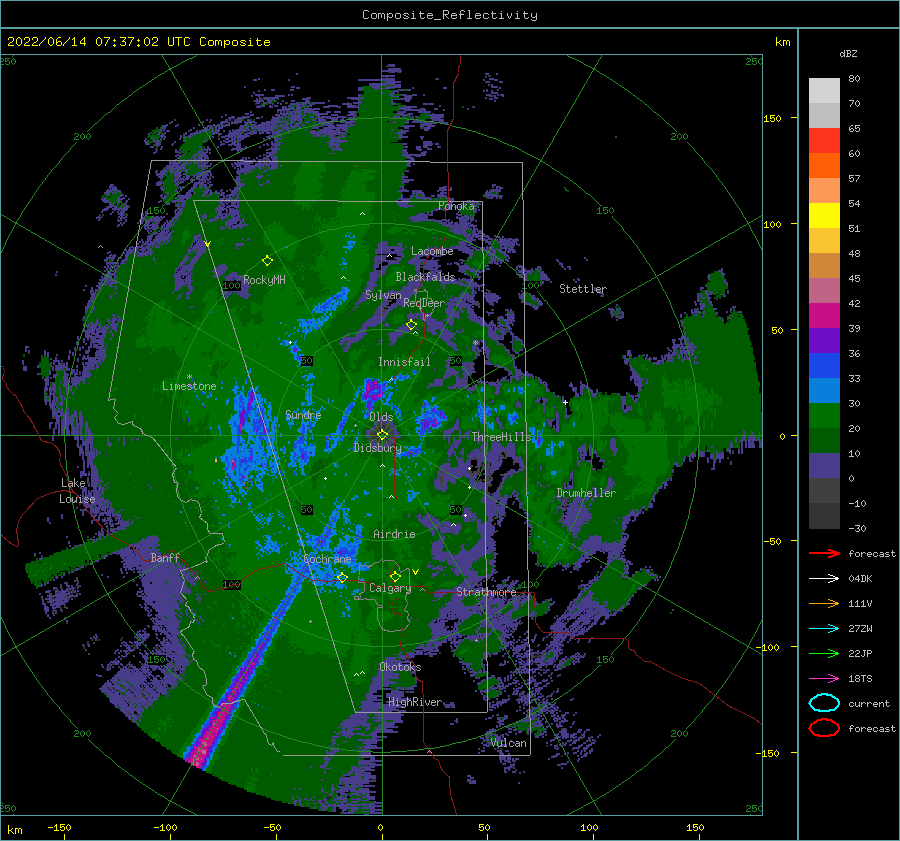
Task: Click the Strathmore label
Action: tap(487, 592)
